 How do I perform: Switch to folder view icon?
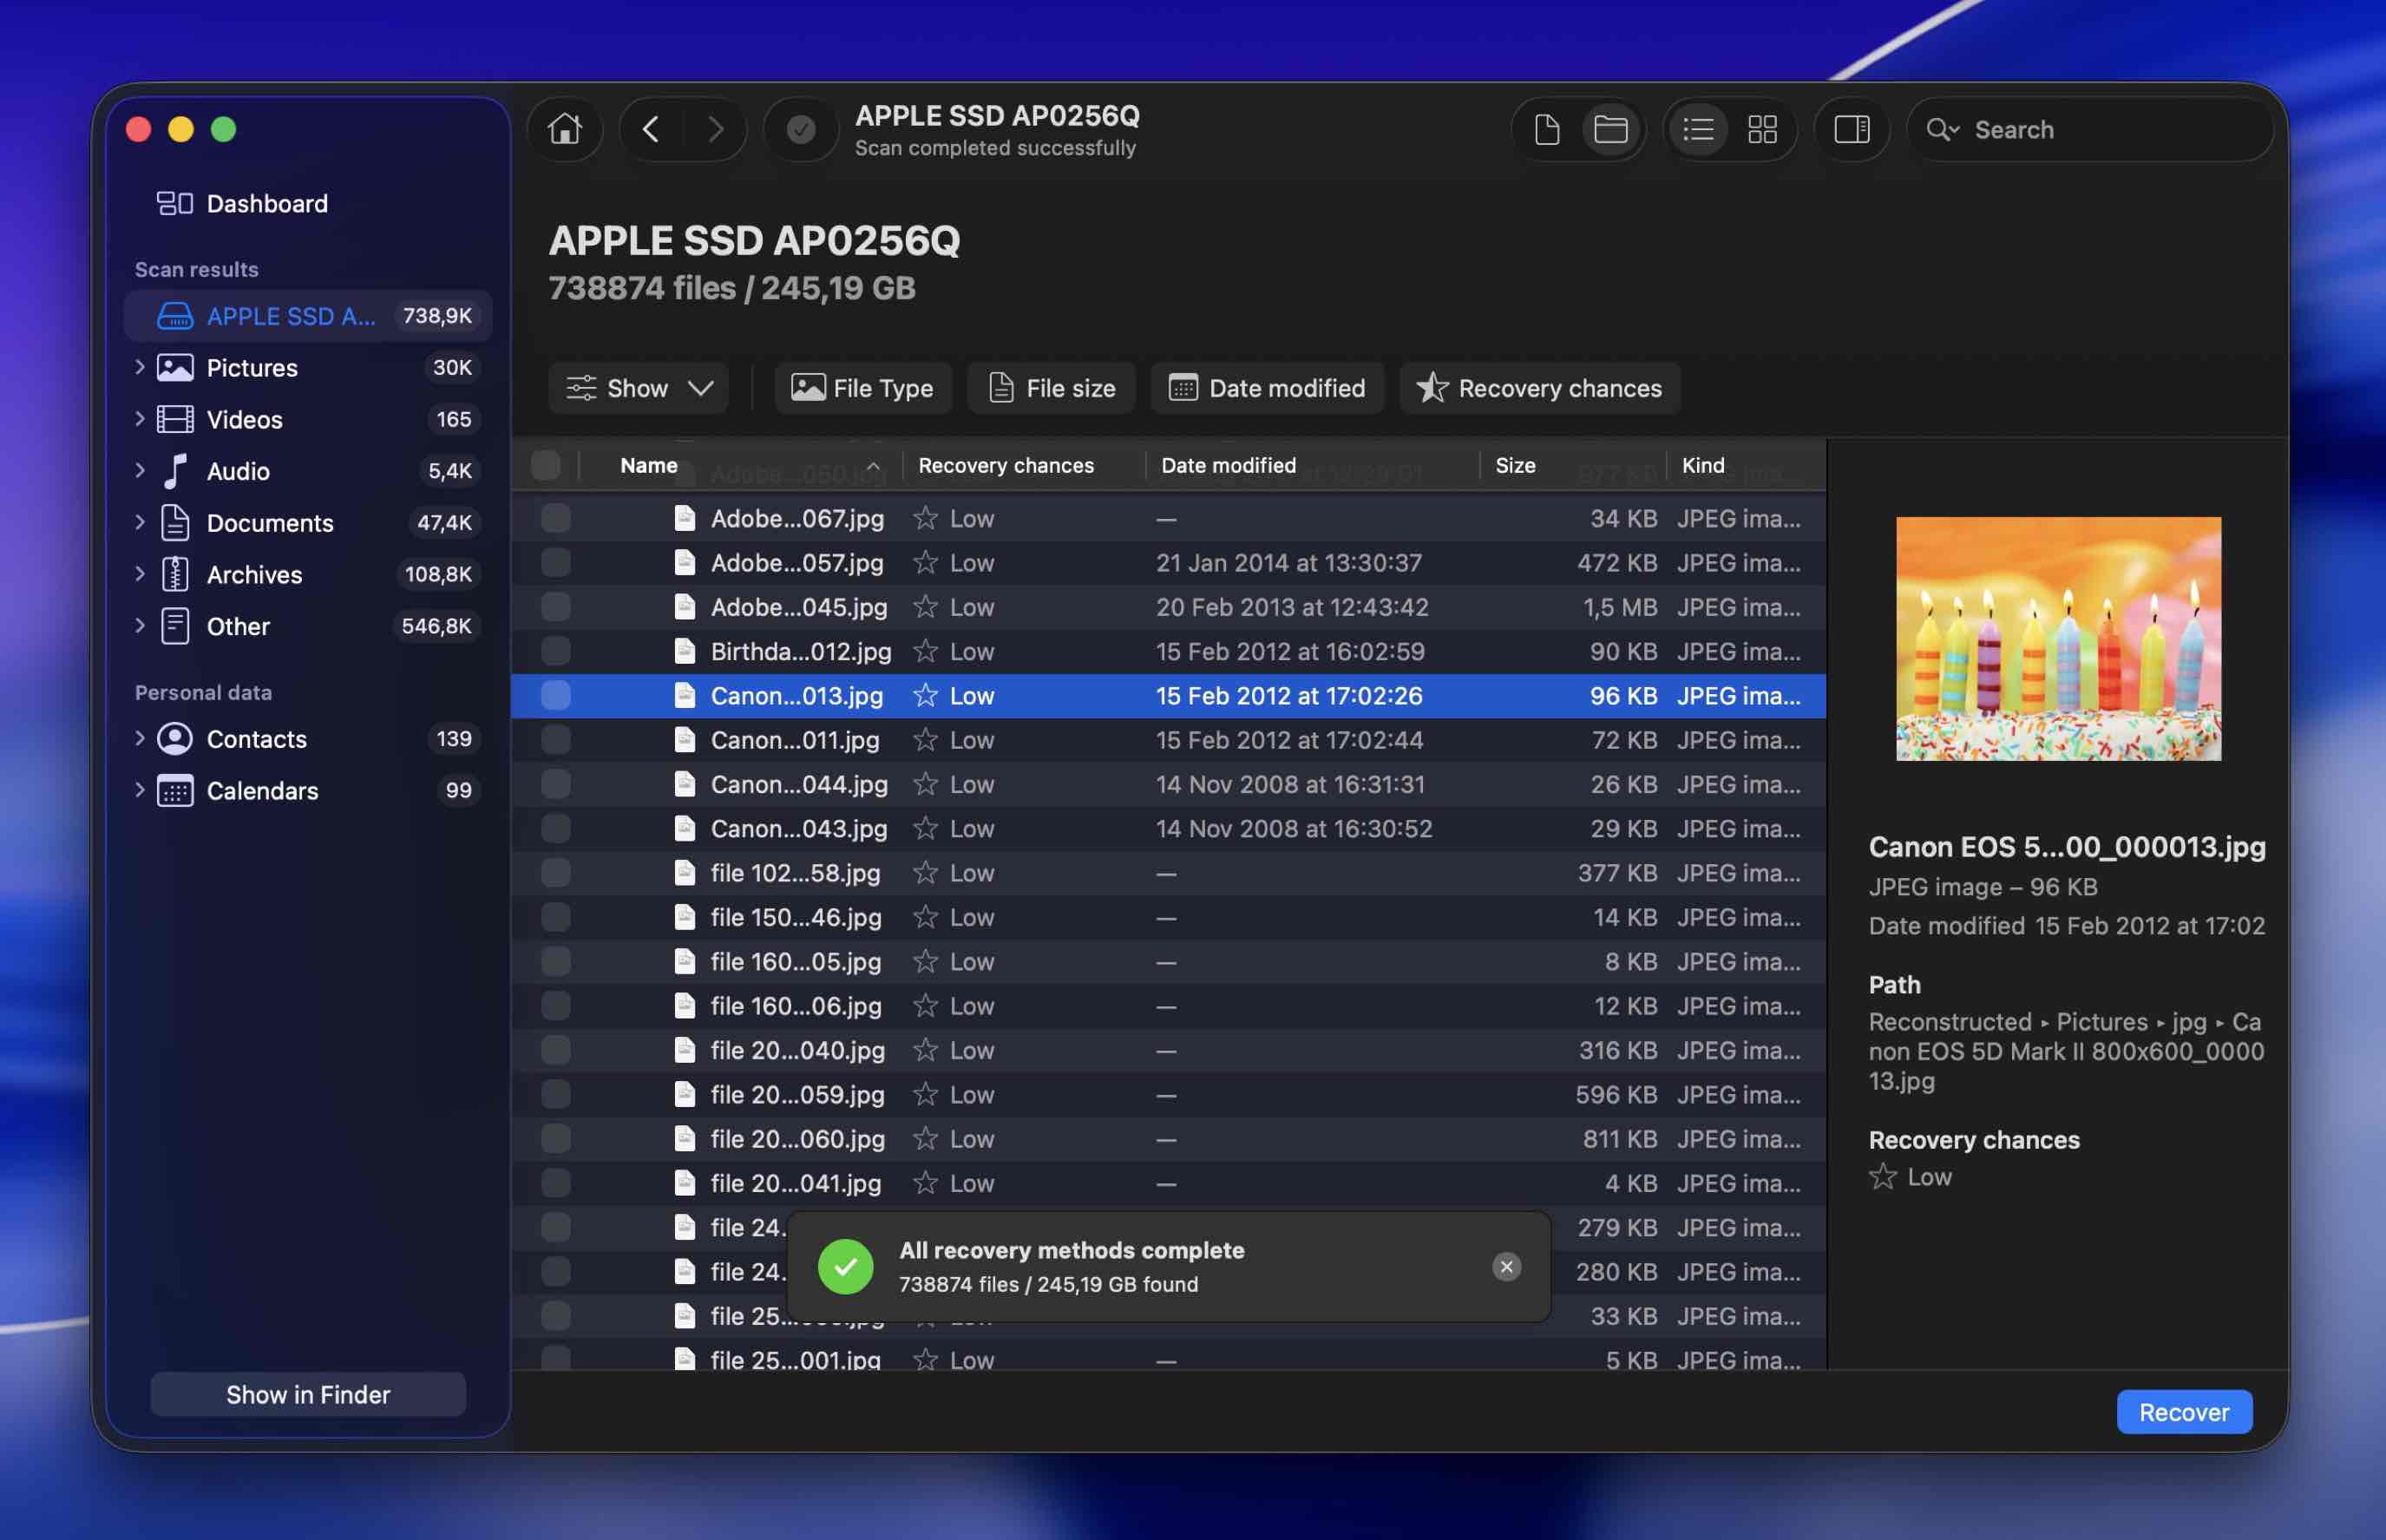[x=1610, y=129]
